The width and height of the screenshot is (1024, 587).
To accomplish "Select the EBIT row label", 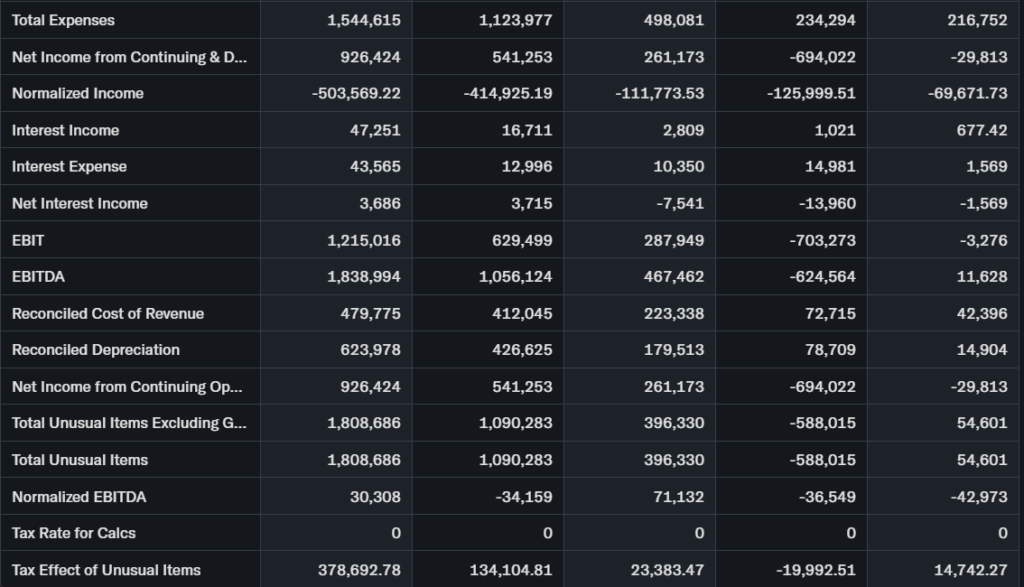I will click(x=28, y=240).
